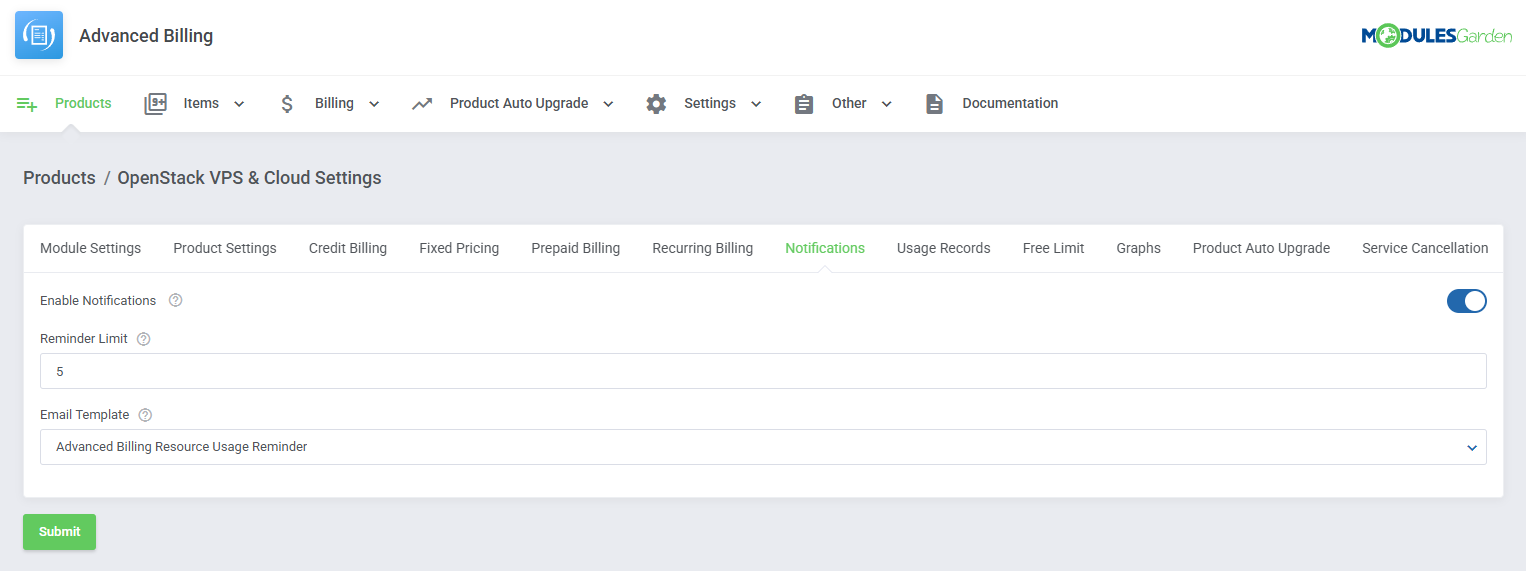
Task: Click into the Reminder Limit input field
Action: coord(763,371)
